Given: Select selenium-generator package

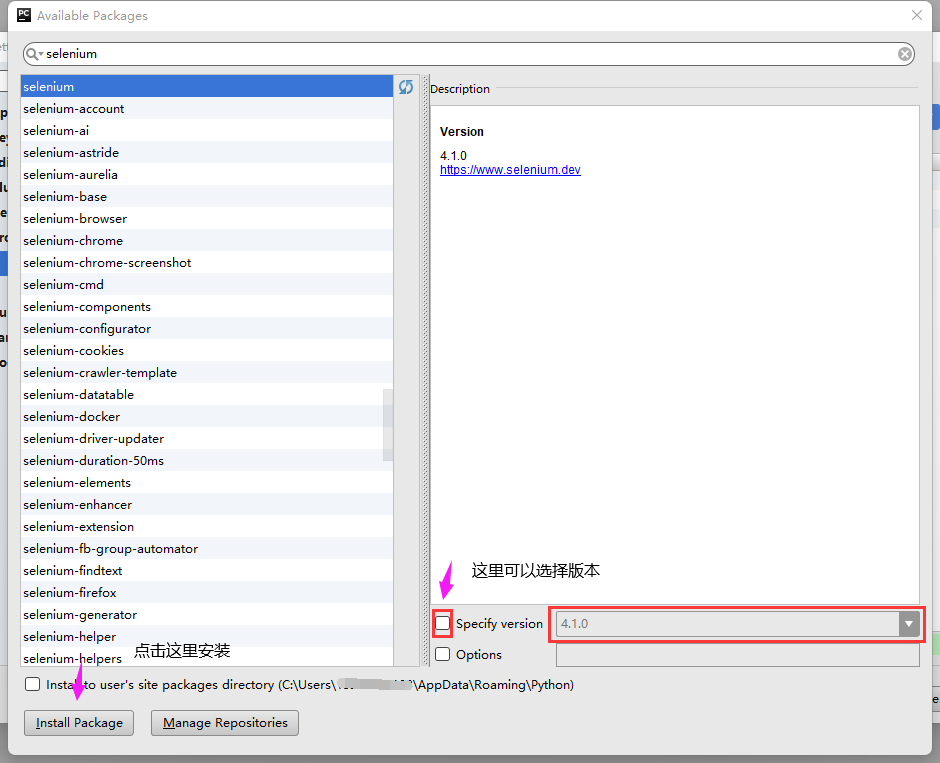Looking at the screenshot, I should click(207, 614).
